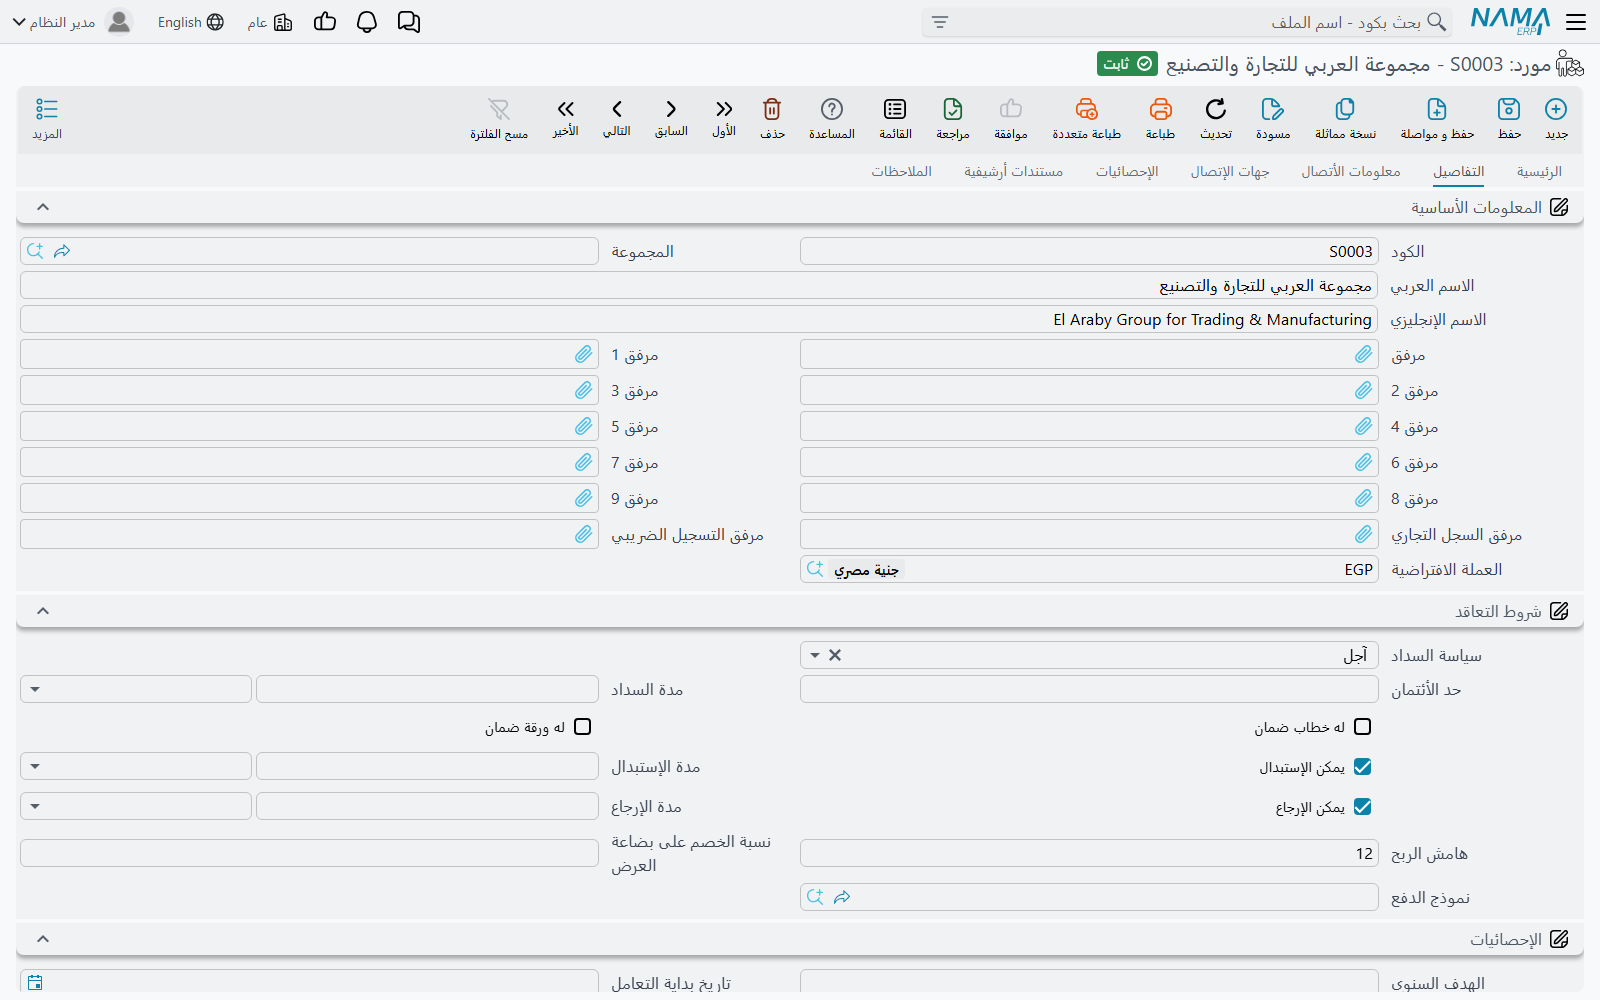Uncheck the يمكن الإرجاع checkbox
The image size is (1600, 1000).
click(x=1362, y=807)
